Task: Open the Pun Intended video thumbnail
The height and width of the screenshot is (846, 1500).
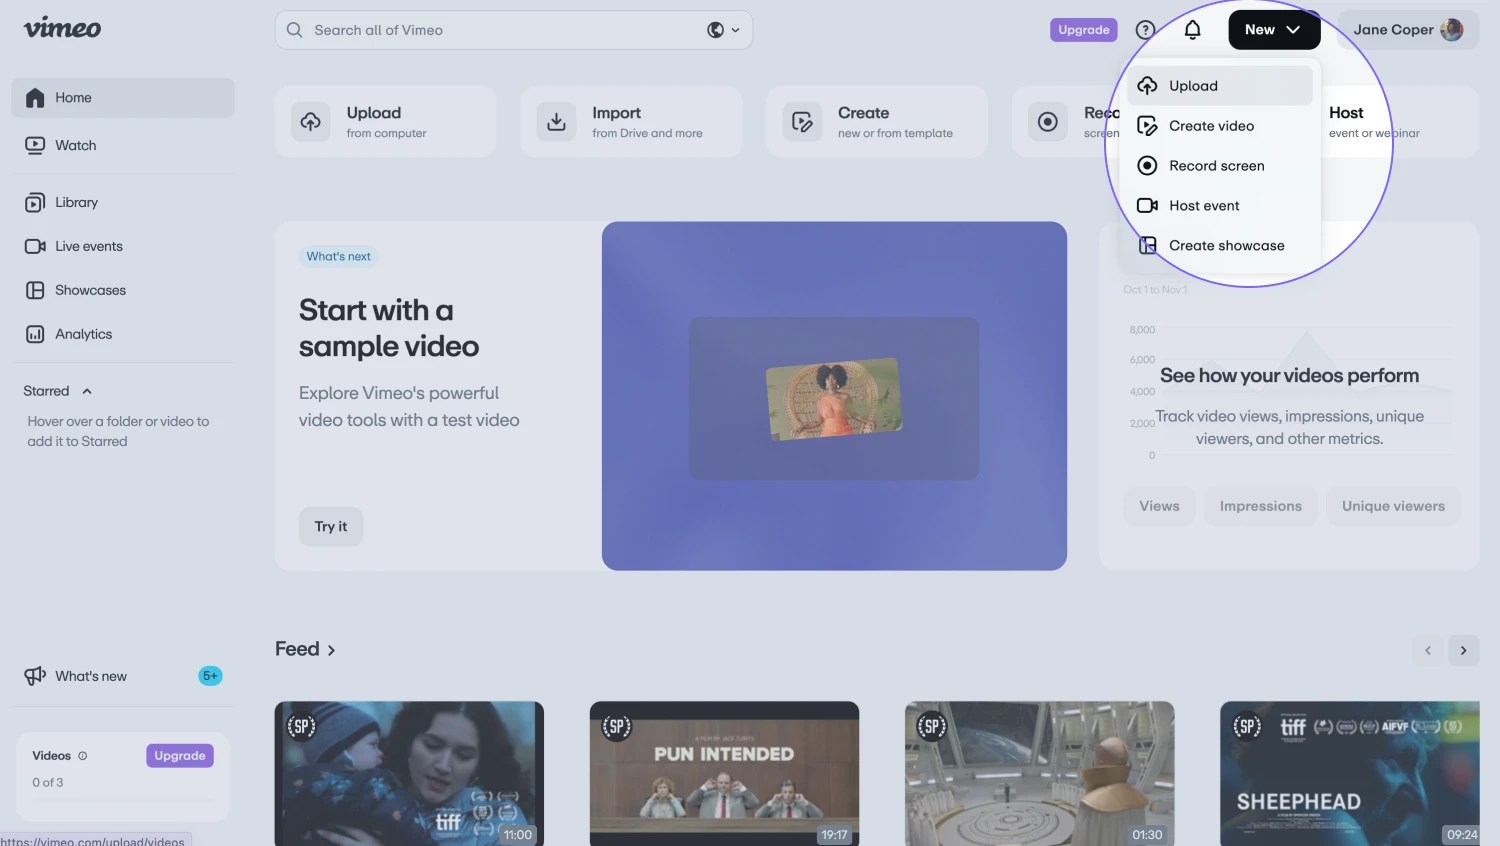Action: [x=724, y=772]
